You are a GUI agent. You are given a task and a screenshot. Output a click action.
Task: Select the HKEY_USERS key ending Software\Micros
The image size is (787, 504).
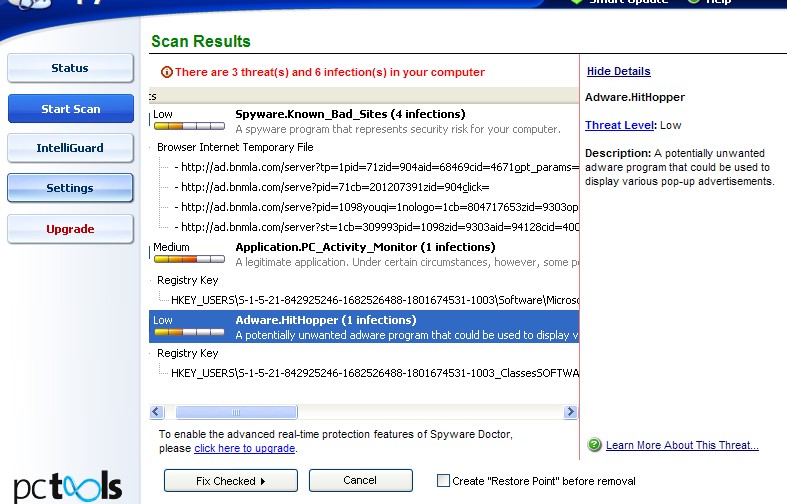(x=375, y=300)
